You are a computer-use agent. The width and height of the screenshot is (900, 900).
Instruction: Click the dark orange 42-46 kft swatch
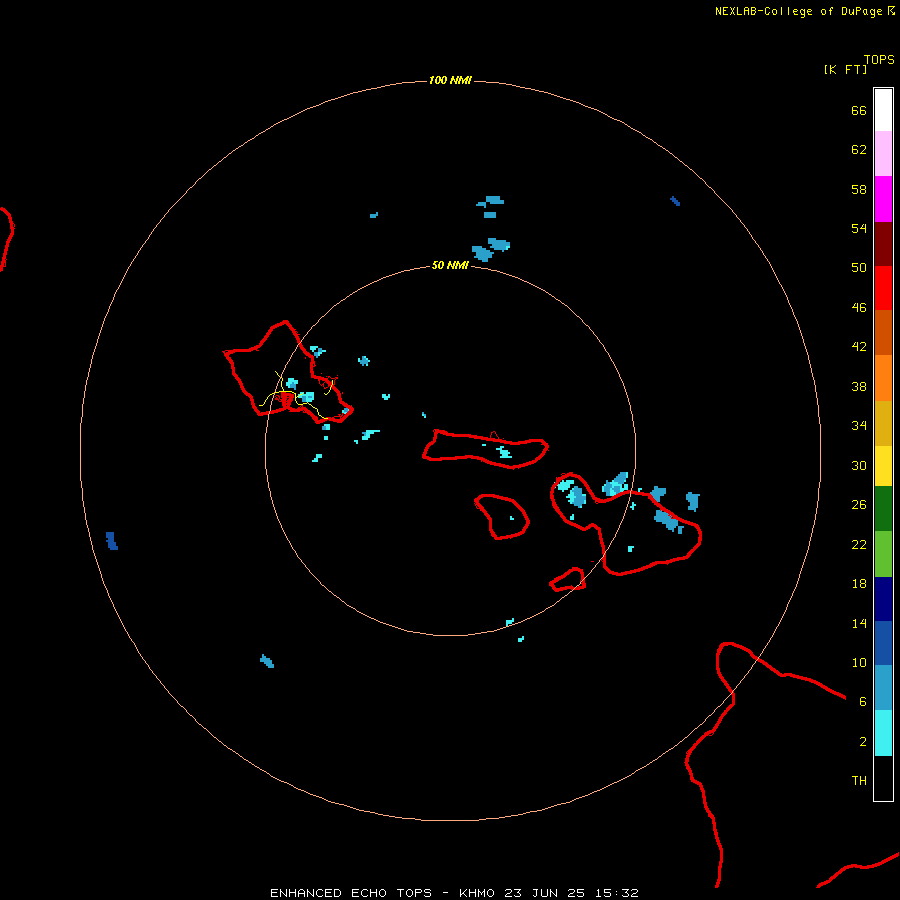click(883, 333)
